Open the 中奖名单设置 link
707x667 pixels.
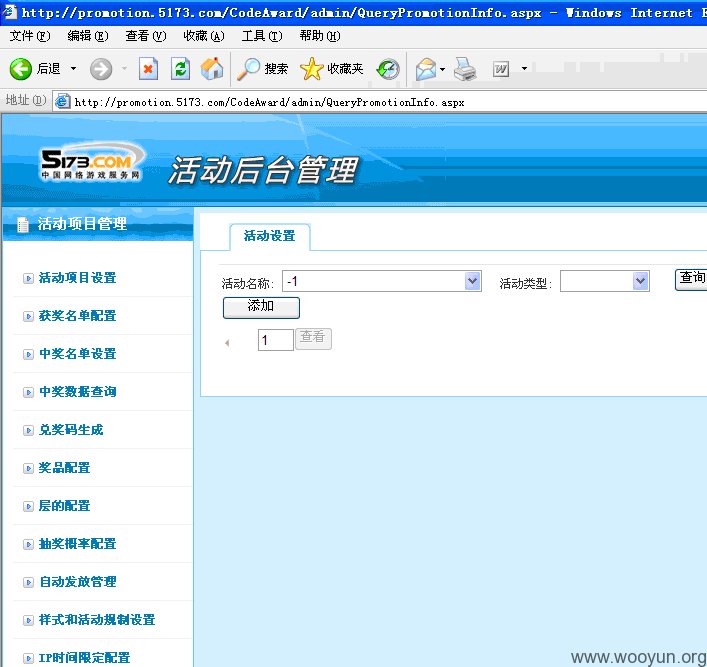point(78,354)
